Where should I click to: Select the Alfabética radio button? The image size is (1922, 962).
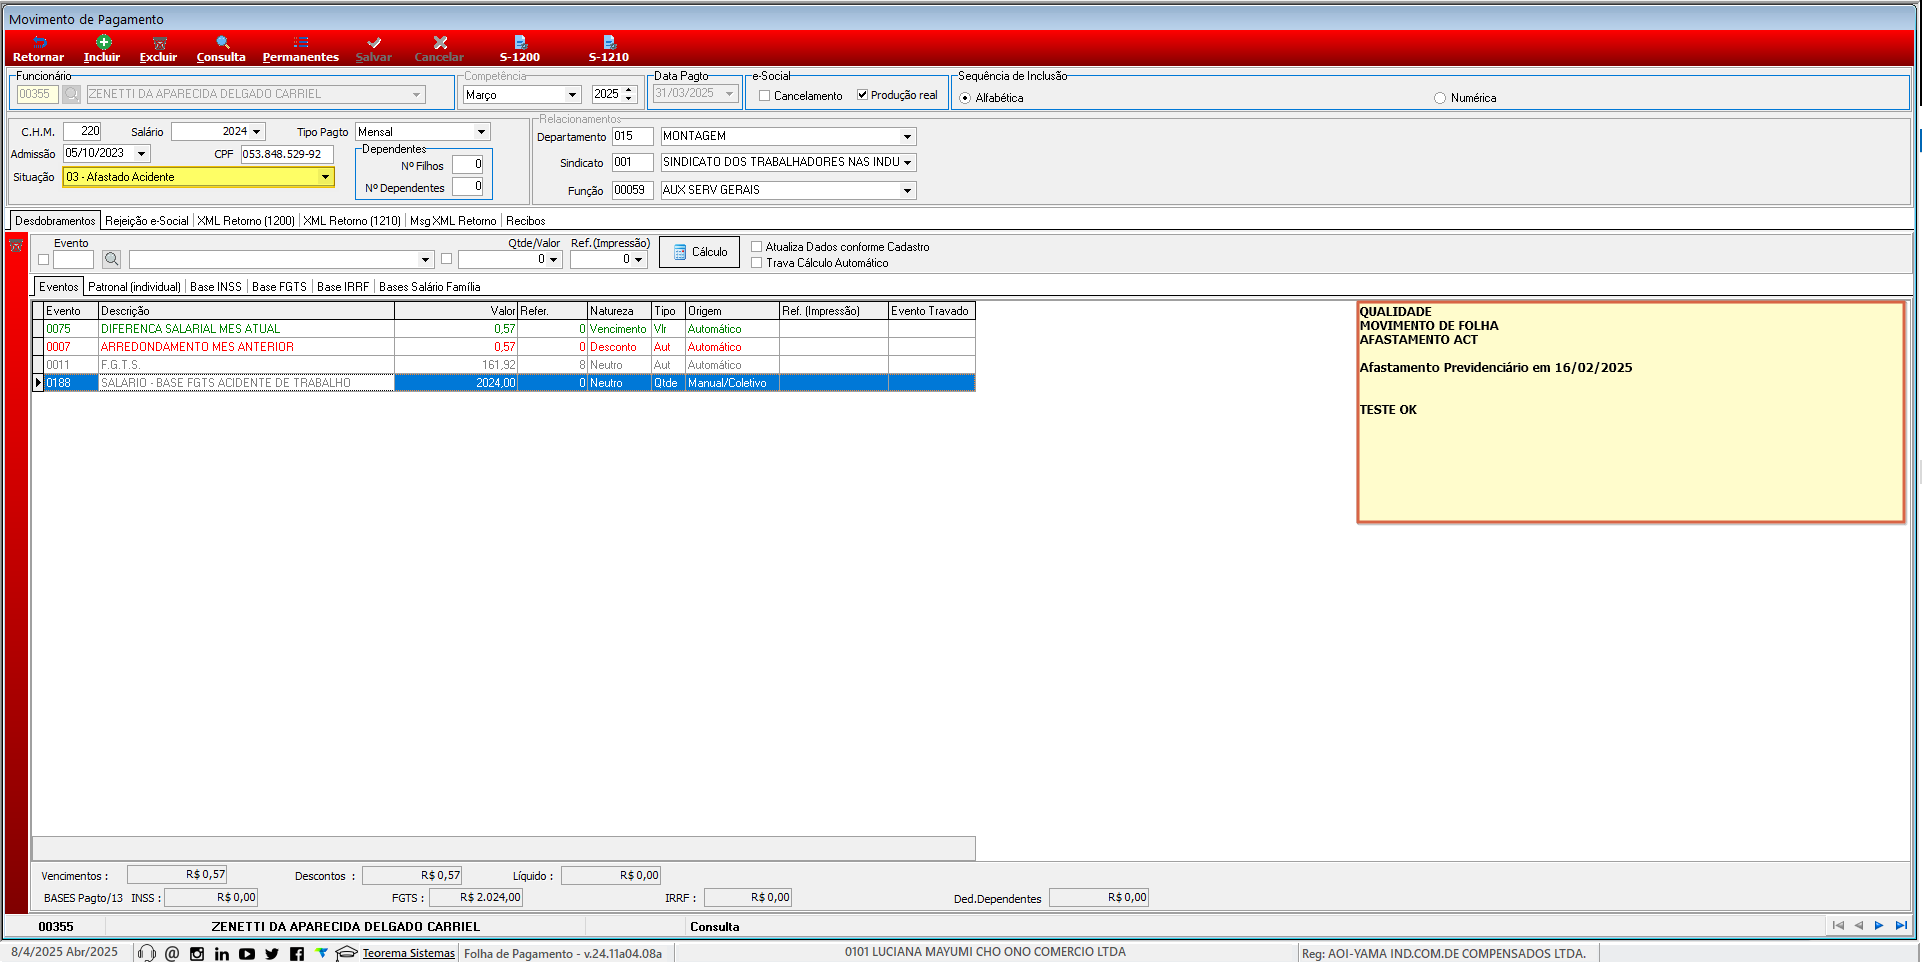click(x=965, y=98)
